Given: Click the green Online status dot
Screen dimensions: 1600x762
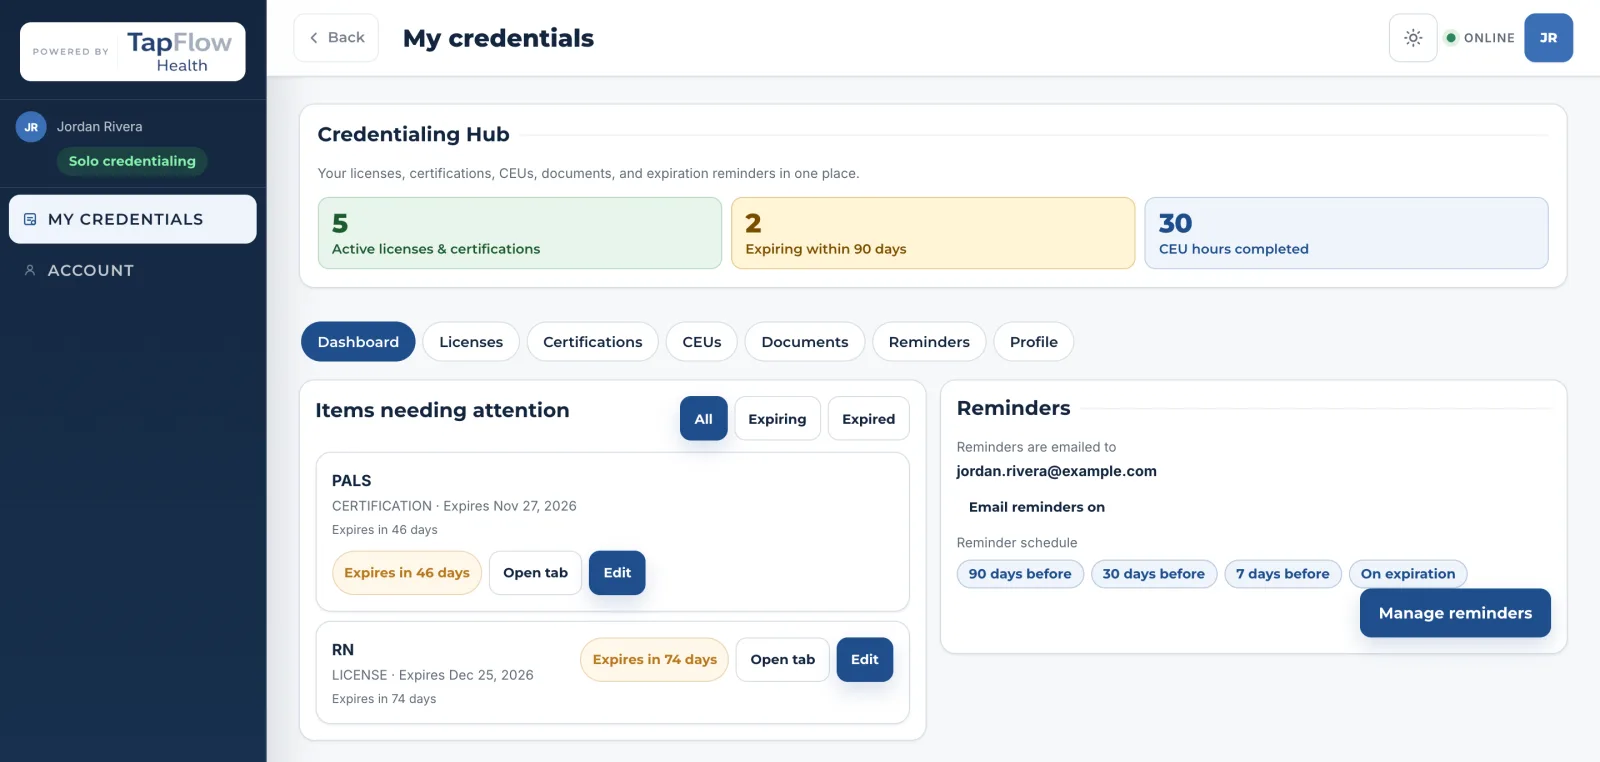Looking at the screenshot, I should [x=1450, y=38].
